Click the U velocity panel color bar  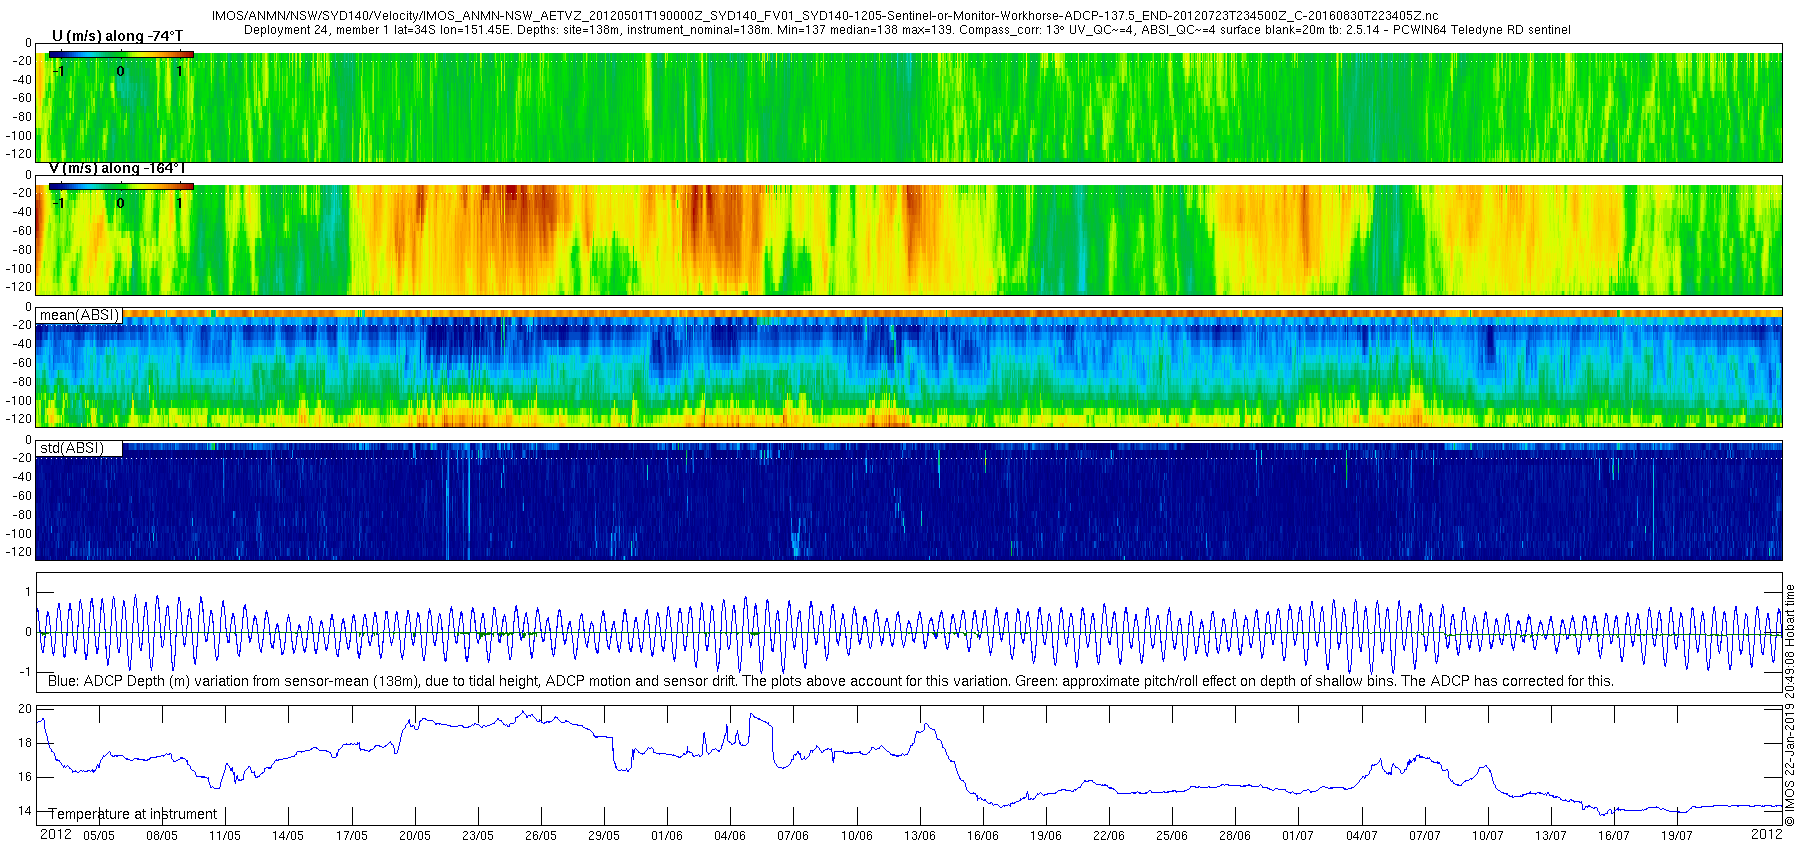click(121, 54)
